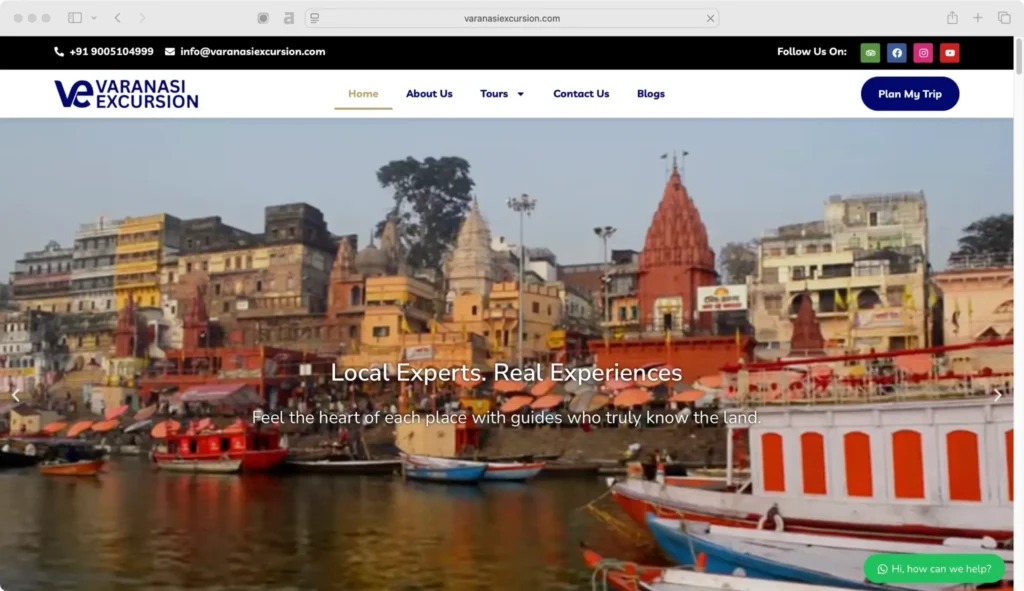
Task: Advance the carousel with the right arrow
Action: coord(997,395)
